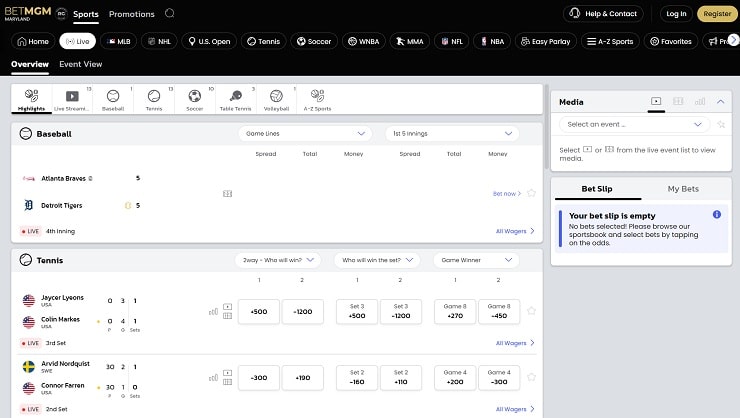Click main page vertical scrollbar
Image resolution: width=740 pixels, height=418 pixels.
pyautogui.click(x=547, y=127)
